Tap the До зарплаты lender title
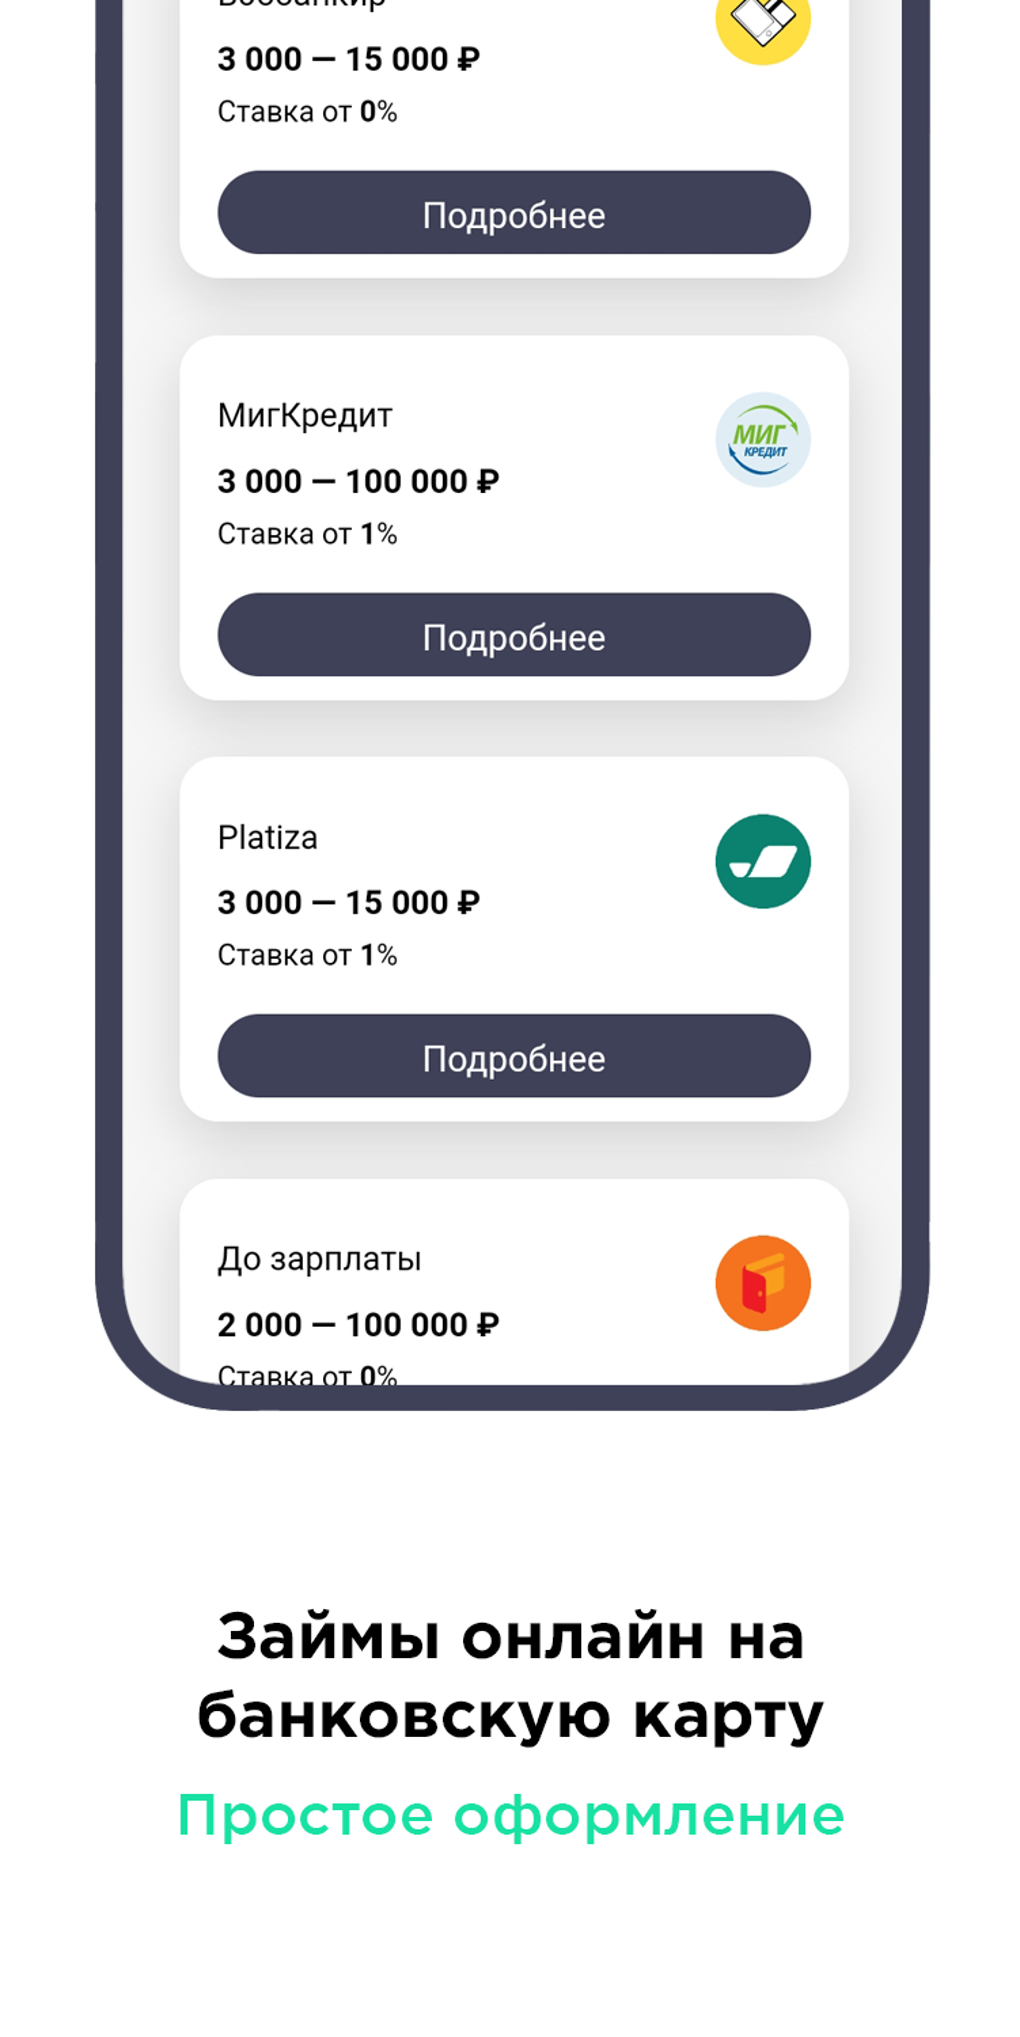Screen dimensions: 1020x2037 pyautogui.click(x=319, y=1259)
